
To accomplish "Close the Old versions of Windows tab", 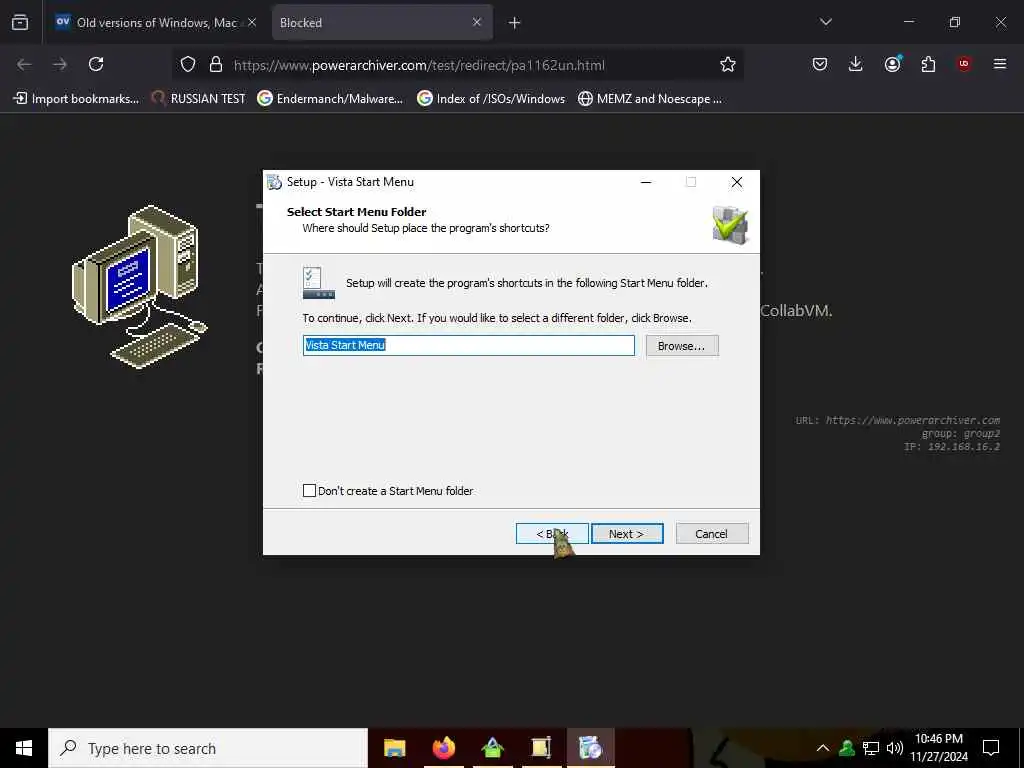I will (252, 22).
